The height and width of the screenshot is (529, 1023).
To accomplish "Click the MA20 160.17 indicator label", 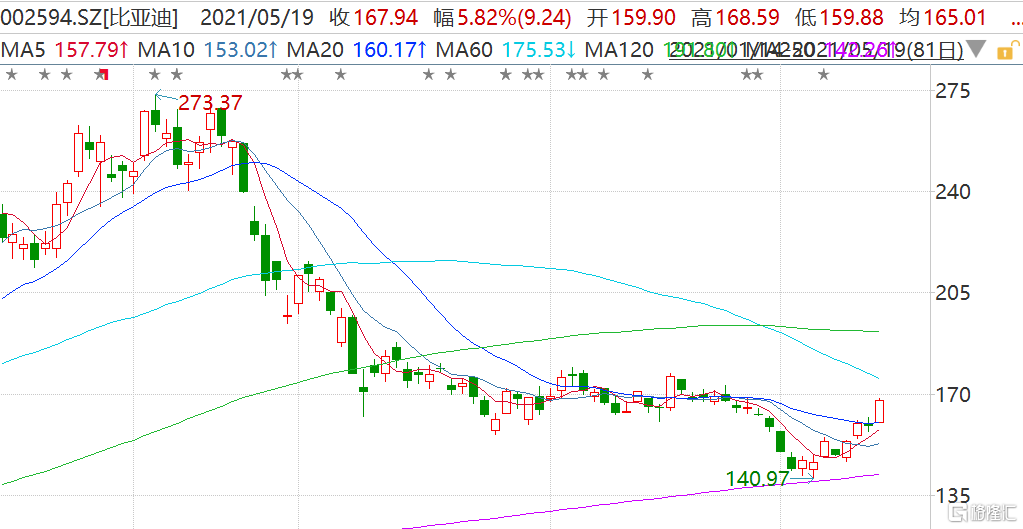I will point(358,50).
